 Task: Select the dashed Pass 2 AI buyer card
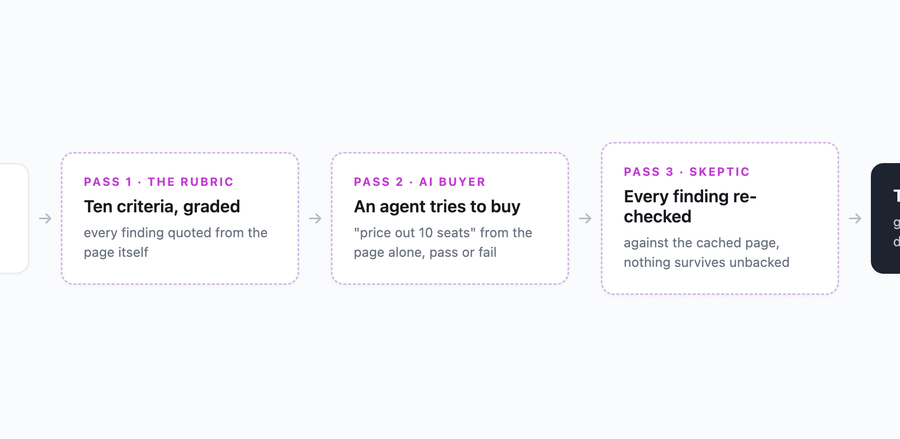click(450, 219)
